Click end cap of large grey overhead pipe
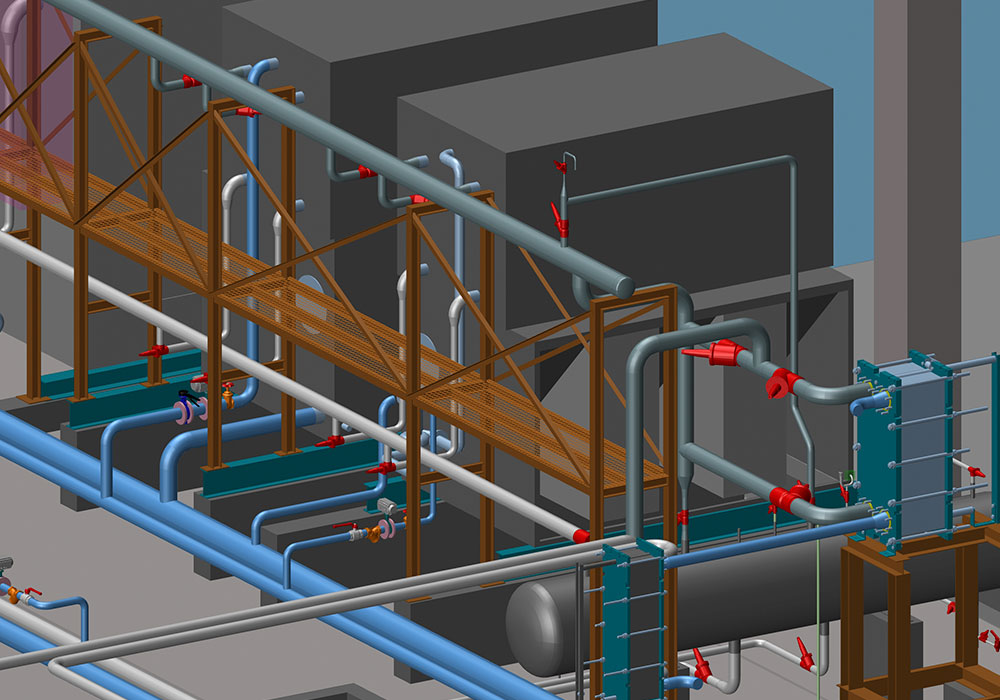 [624, 287]
